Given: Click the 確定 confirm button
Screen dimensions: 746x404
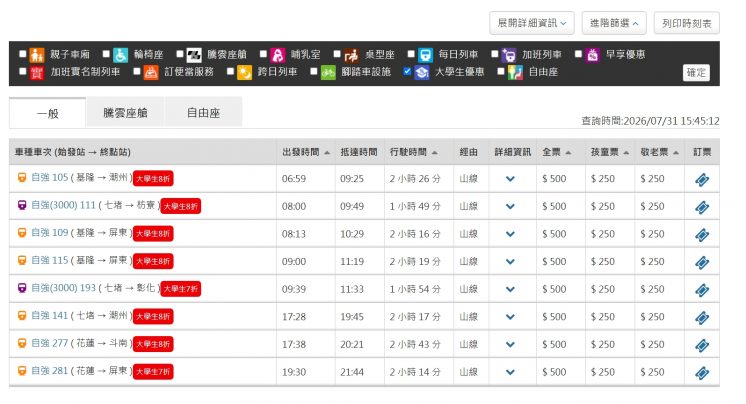Looking at the screenshot, I should 696,73.
